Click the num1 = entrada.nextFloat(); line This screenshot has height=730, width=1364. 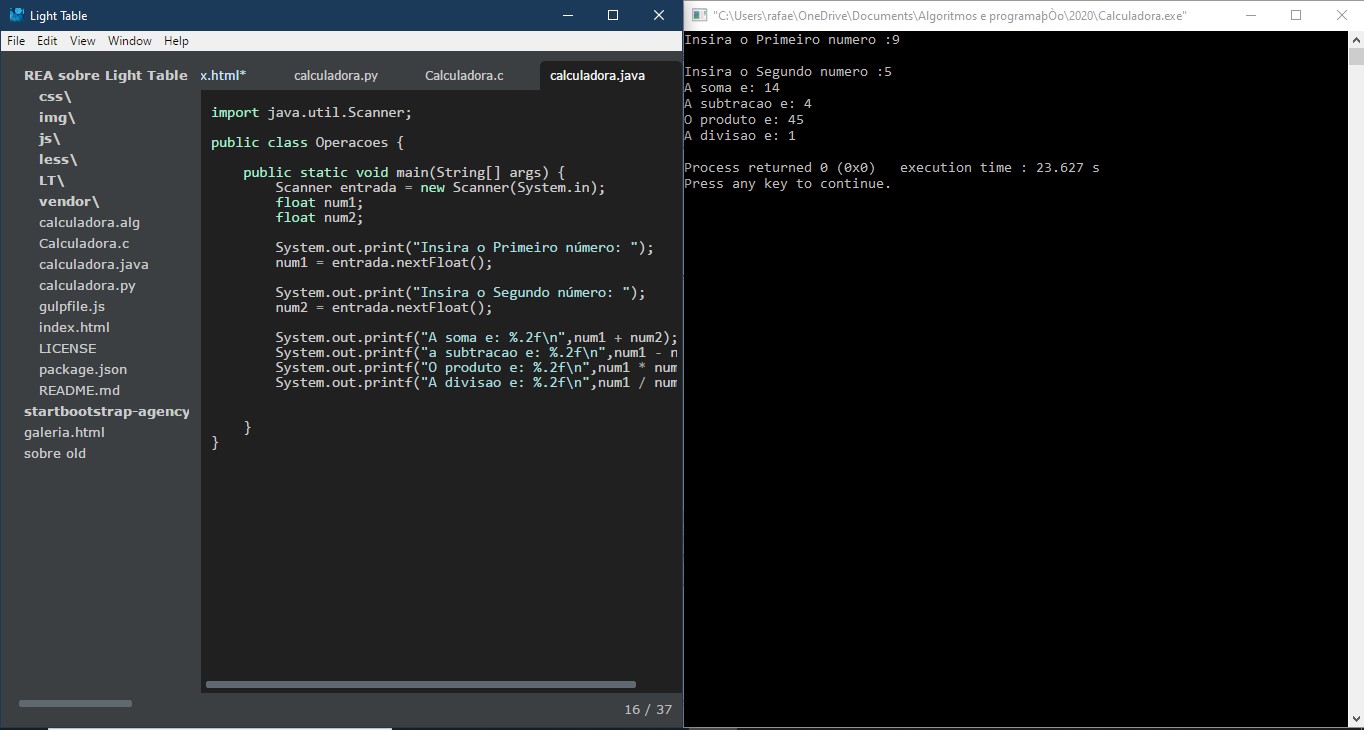(x=384, y=262)
